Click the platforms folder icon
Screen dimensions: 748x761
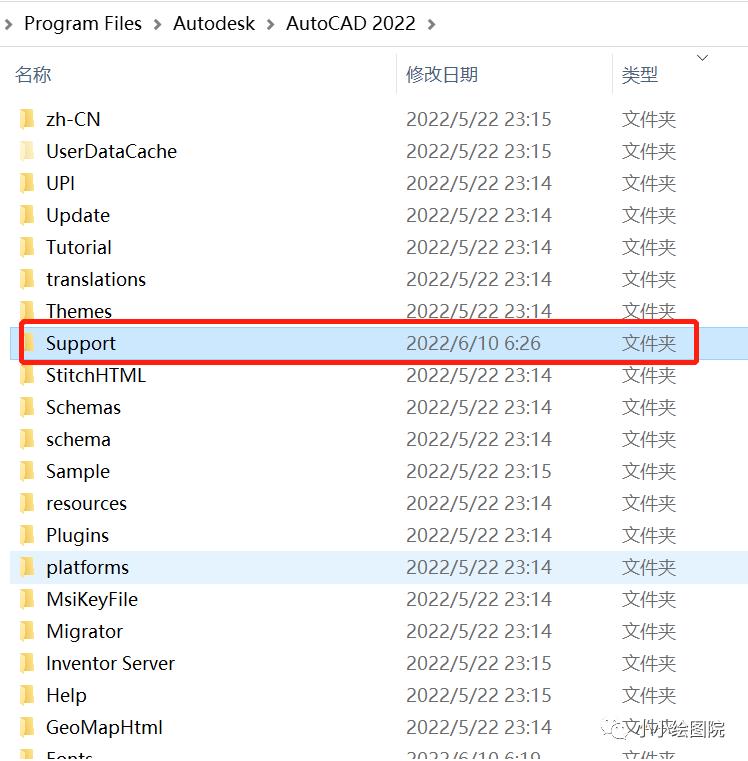point(27,567)
